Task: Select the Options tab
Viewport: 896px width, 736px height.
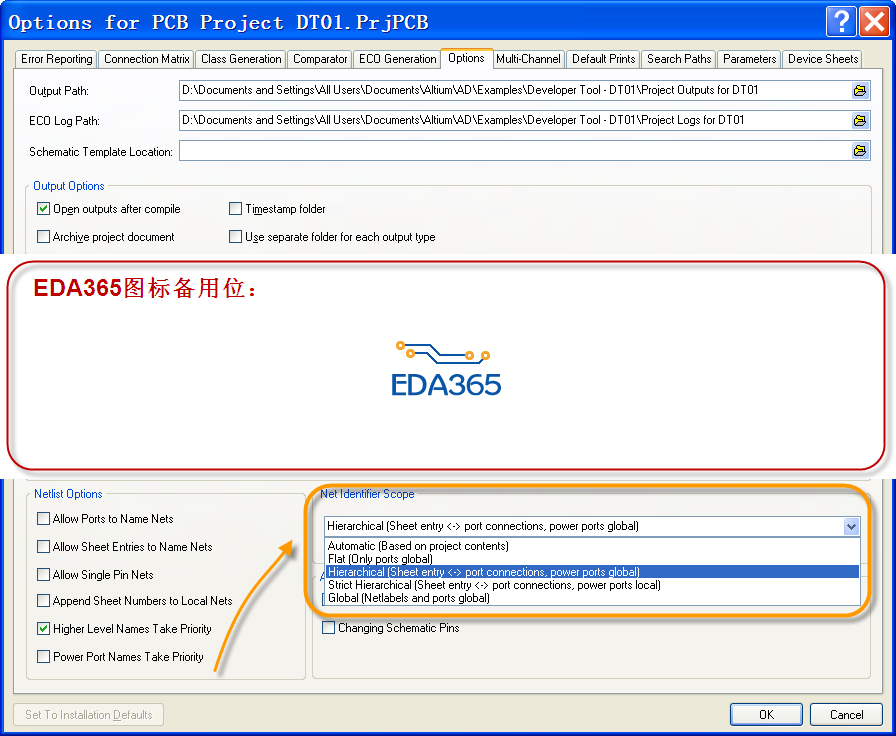Action: click(466, 58)
